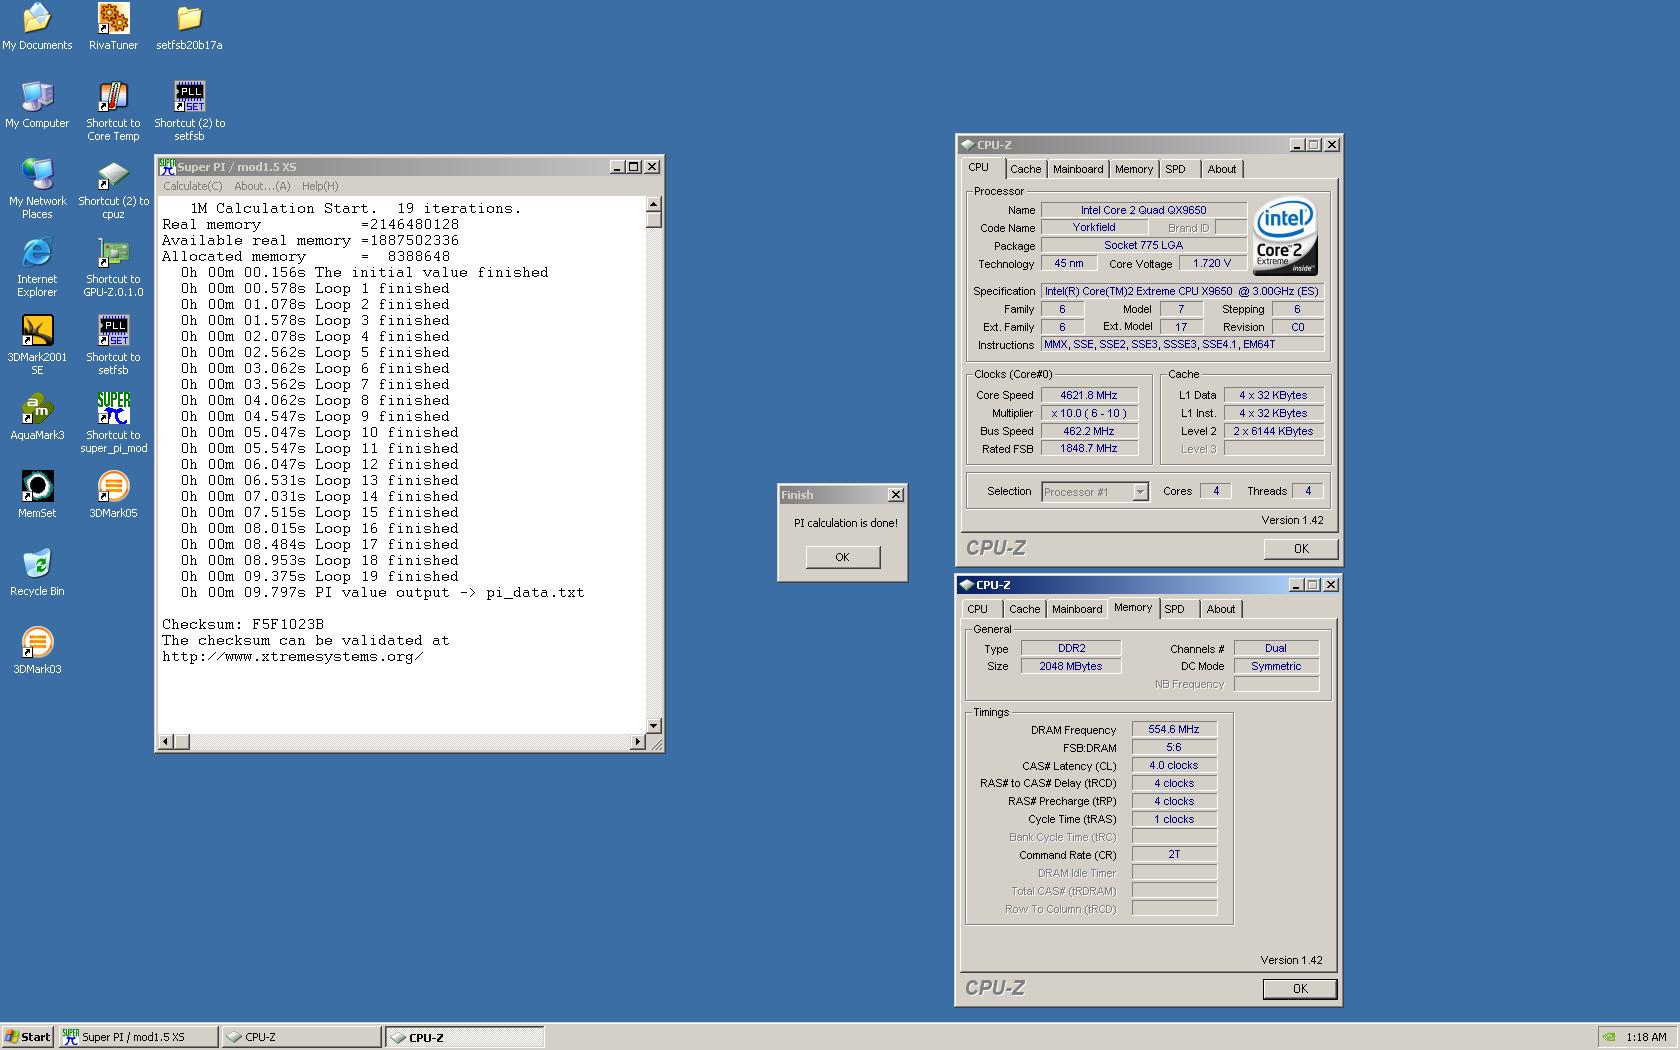This screenshot has height=1050, width=1680.
Task: Close the Finish dialog with X
Action: tap(896, 494)
